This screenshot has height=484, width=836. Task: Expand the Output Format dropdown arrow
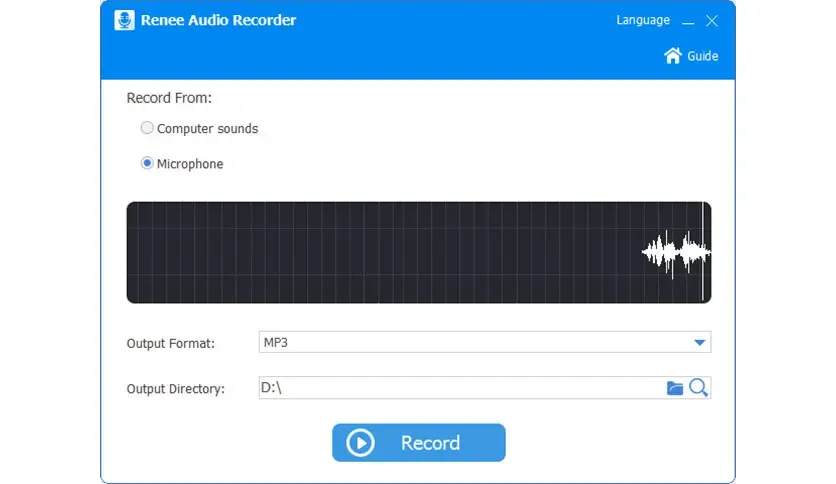pos(700,342)
